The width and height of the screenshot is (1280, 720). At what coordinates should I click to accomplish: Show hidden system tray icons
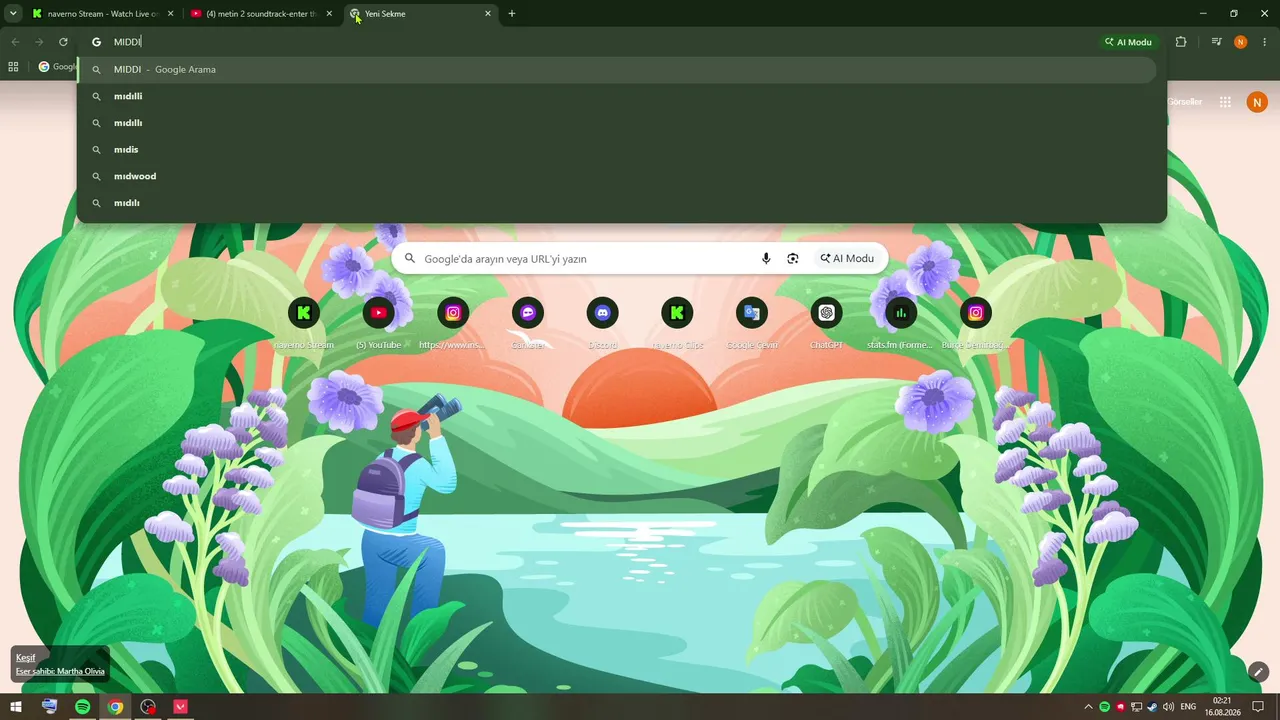coord(1088,707)
